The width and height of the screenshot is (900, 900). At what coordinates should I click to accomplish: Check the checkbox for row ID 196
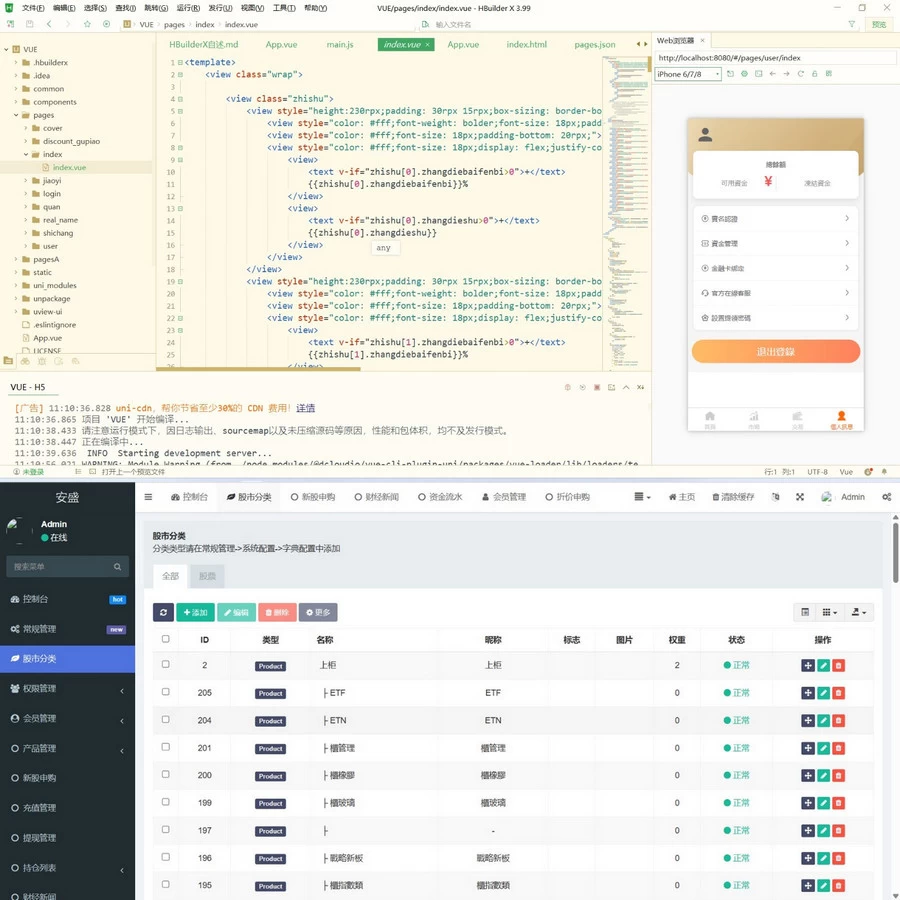point(165,857)
